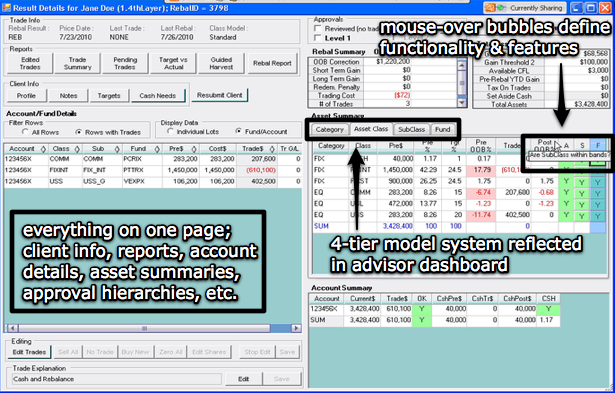Open the Rebal Report
The image size is (615, 393).
pyautogui.click(x=272, y=63)
